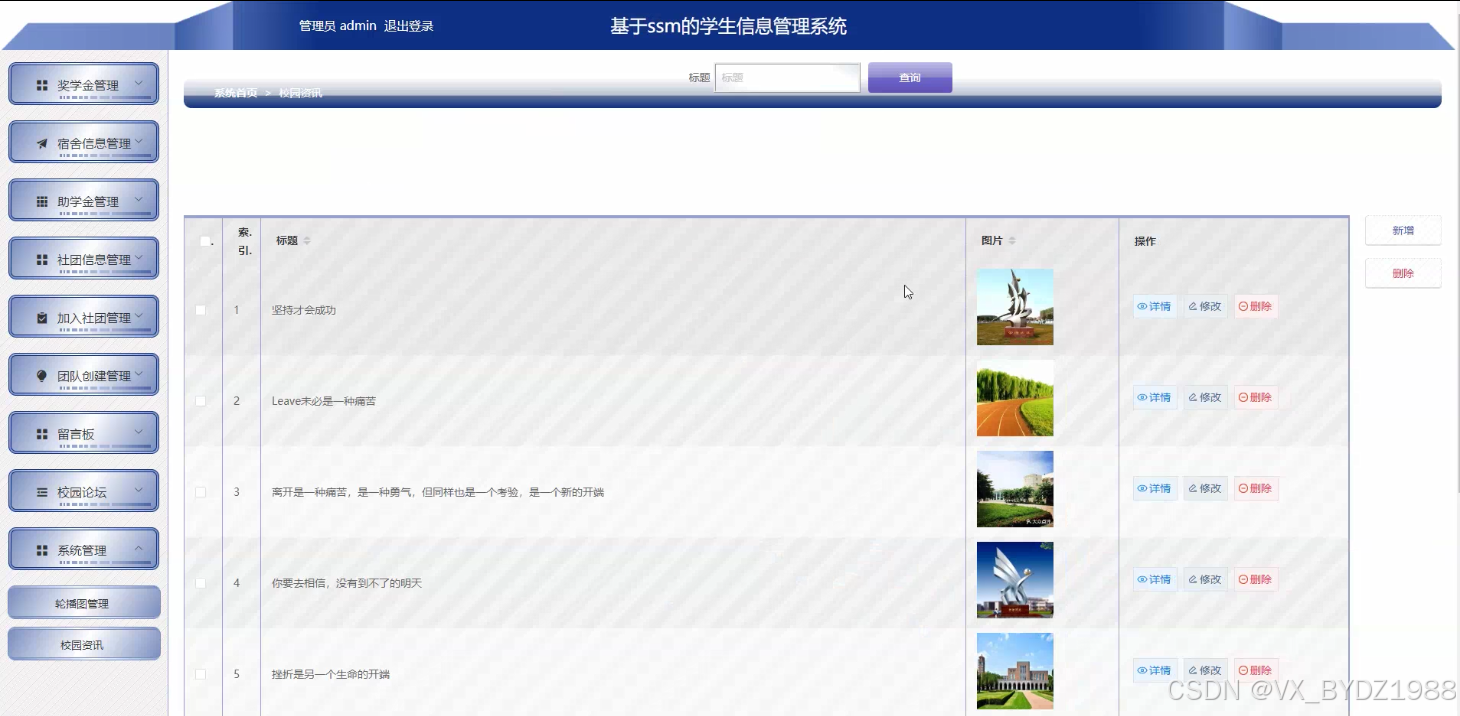Click the delete circle icon in row 3

(x=1243, y=489)
